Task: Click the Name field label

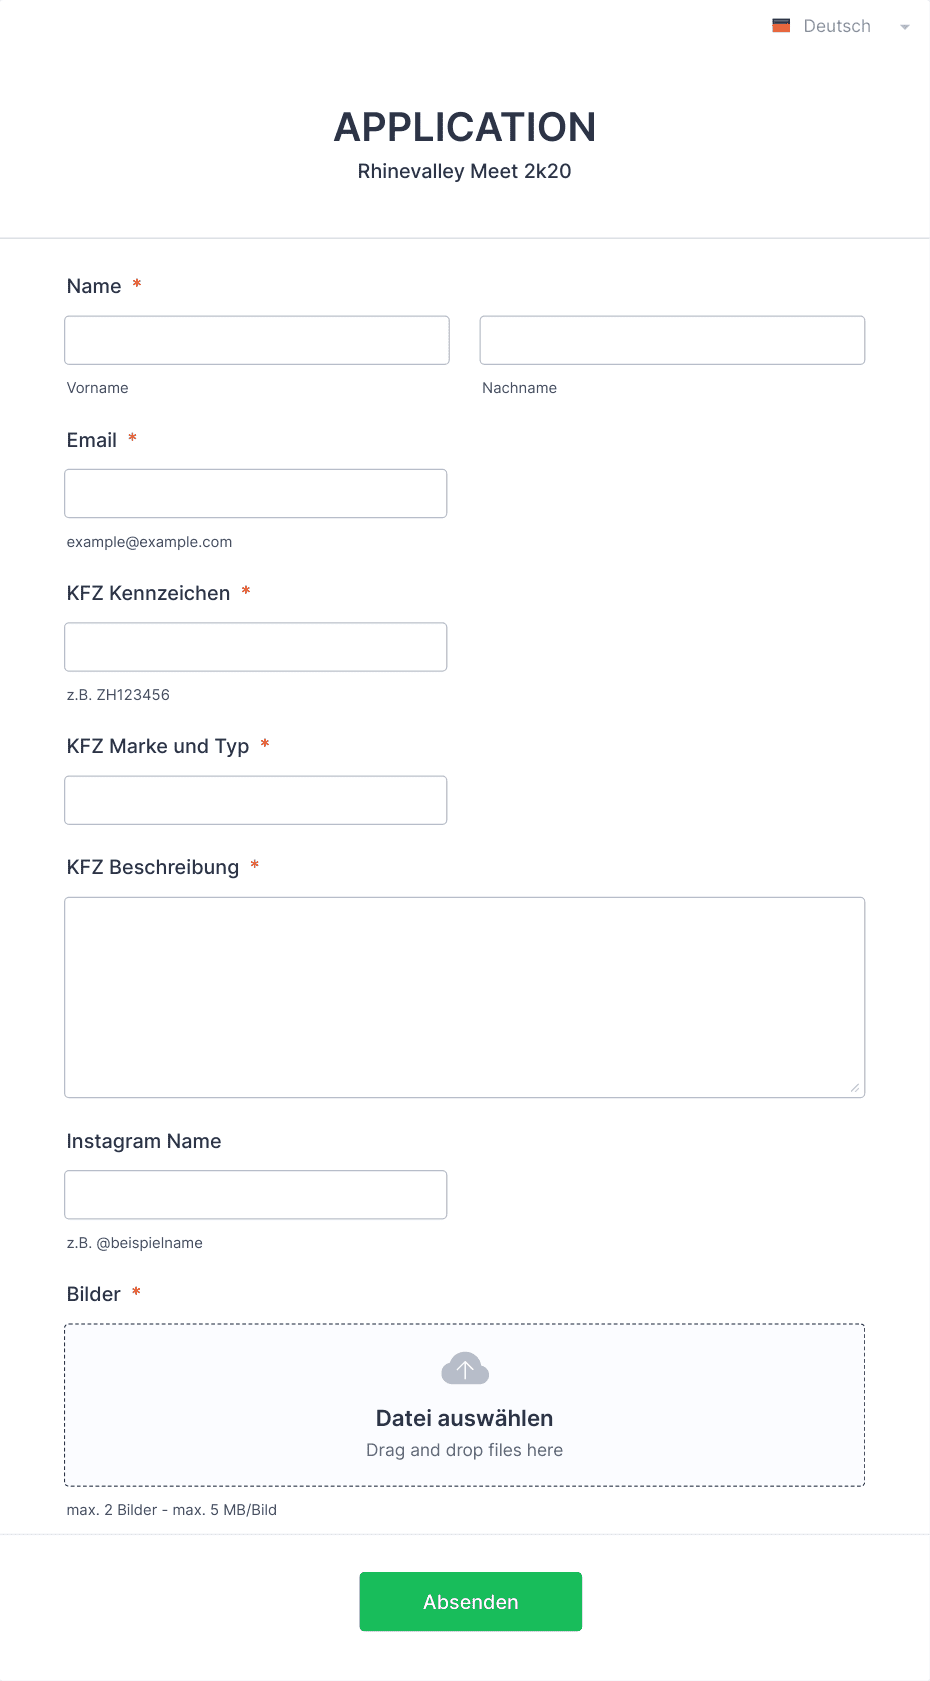Action: 94,286
